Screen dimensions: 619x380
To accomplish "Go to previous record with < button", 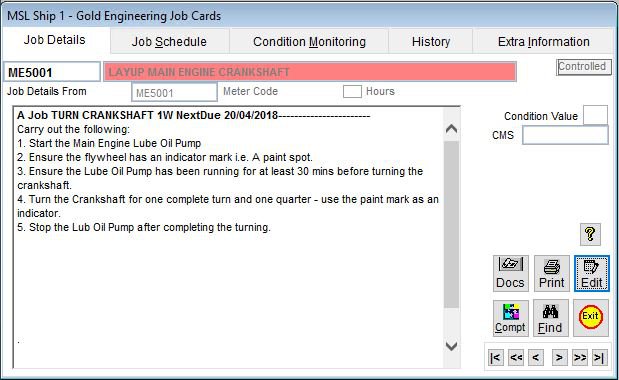I will 536,358.
